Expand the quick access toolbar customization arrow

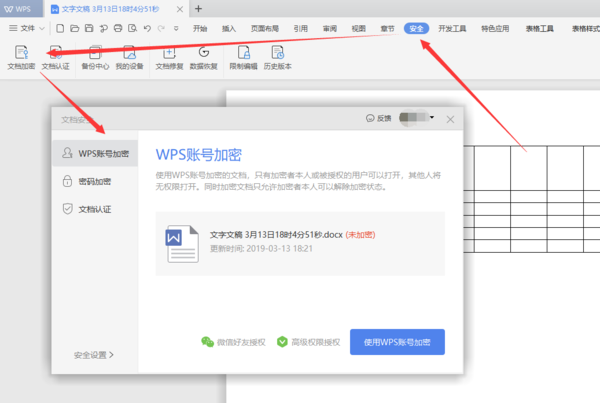tap(176, 28)
